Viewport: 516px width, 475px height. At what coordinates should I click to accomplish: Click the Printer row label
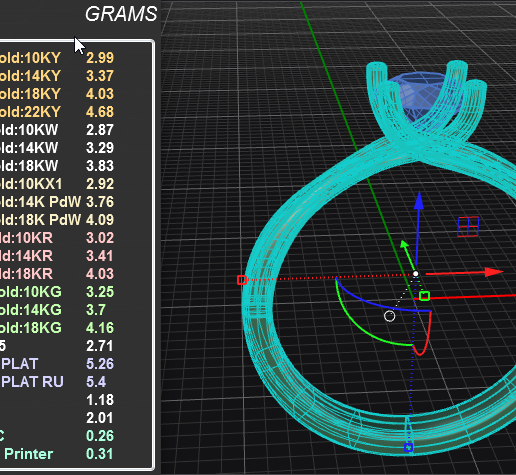click(28, 454)
